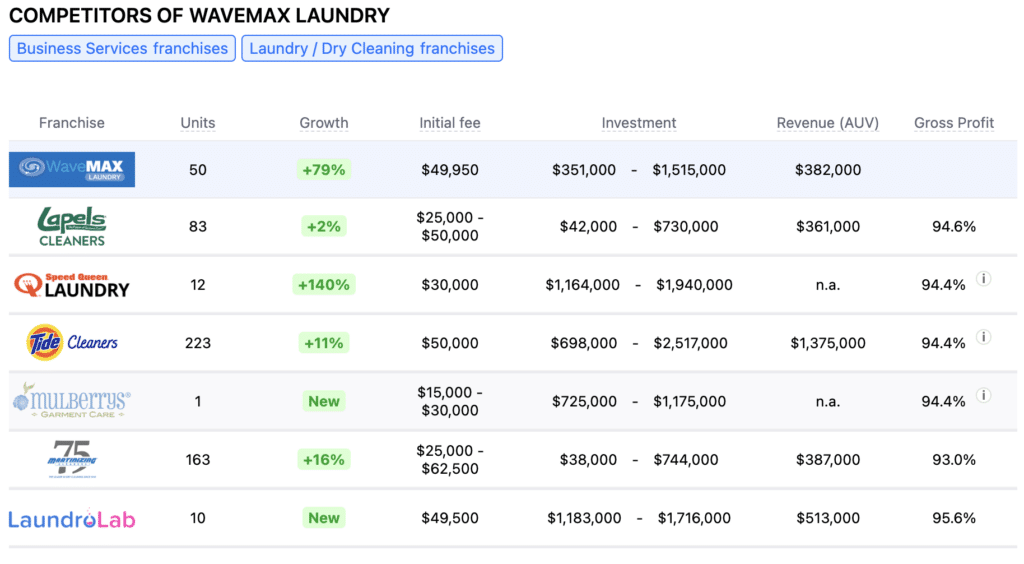Select the Speed Queen Laundry logo

point(72,285)
